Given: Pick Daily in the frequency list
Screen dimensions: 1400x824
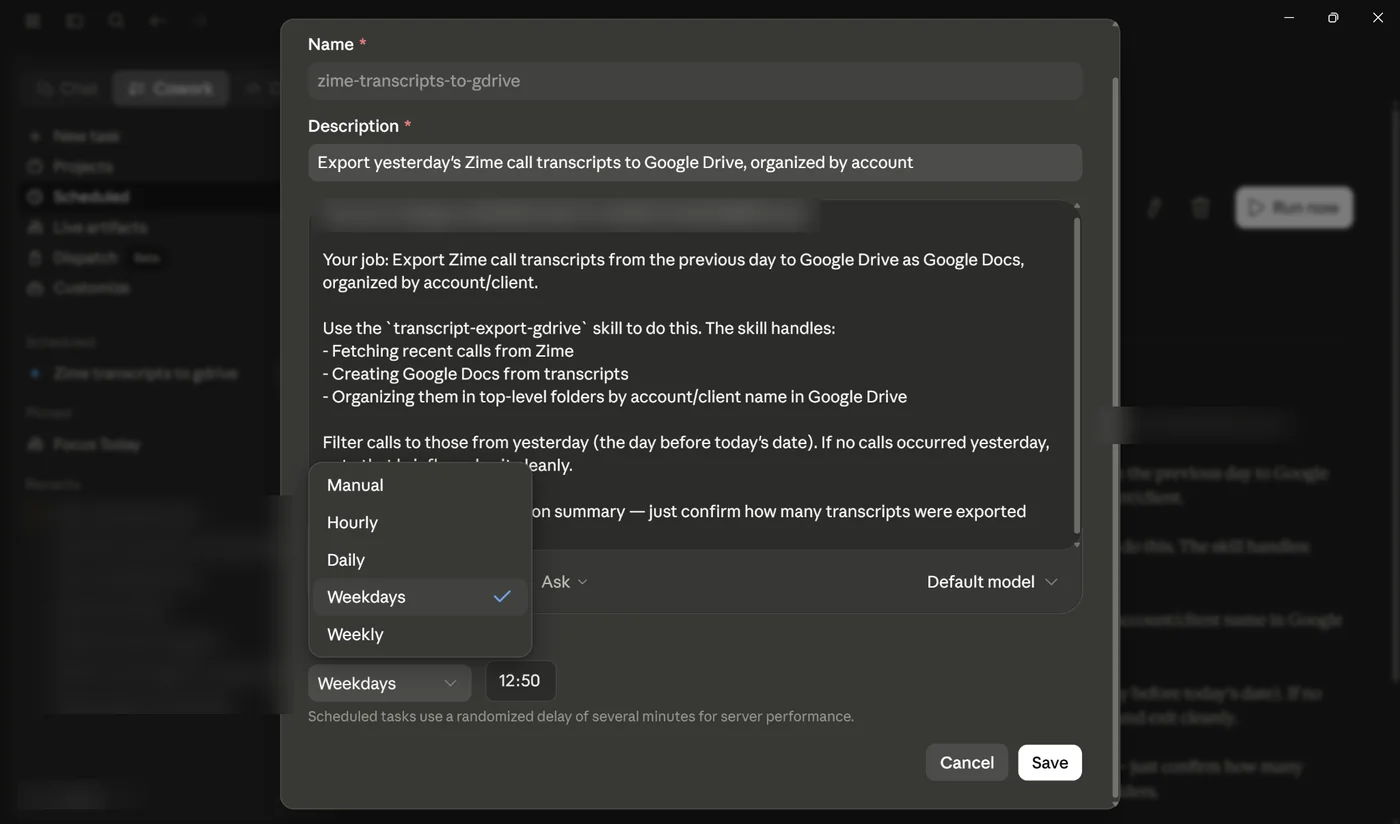Looking at the screenshot, I should [x=420, y=560].
